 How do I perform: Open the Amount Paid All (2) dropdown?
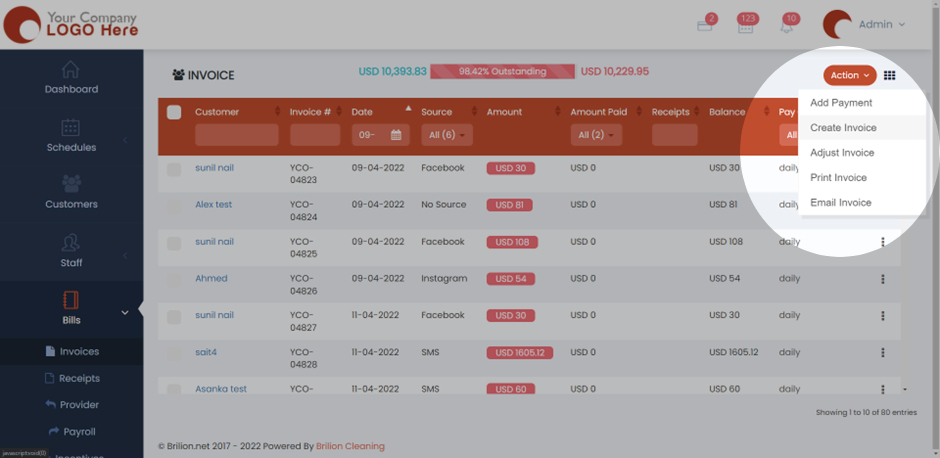click(x=596, y=135)
